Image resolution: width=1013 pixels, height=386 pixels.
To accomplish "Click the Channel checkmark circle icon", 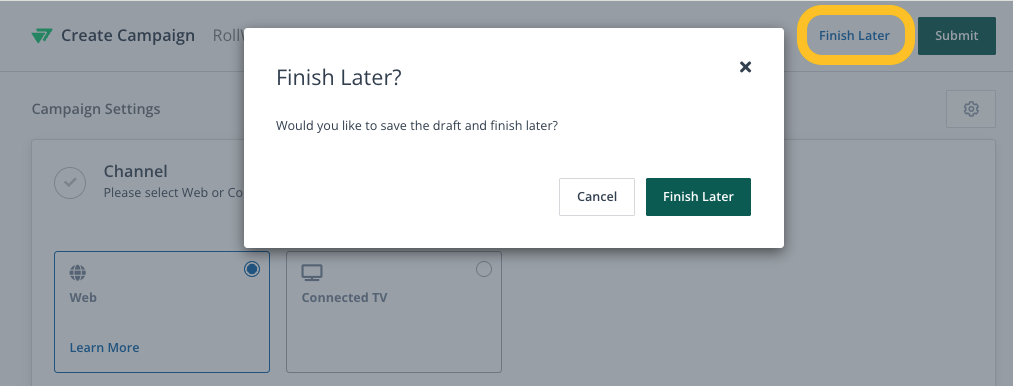I will coord(70,183).
